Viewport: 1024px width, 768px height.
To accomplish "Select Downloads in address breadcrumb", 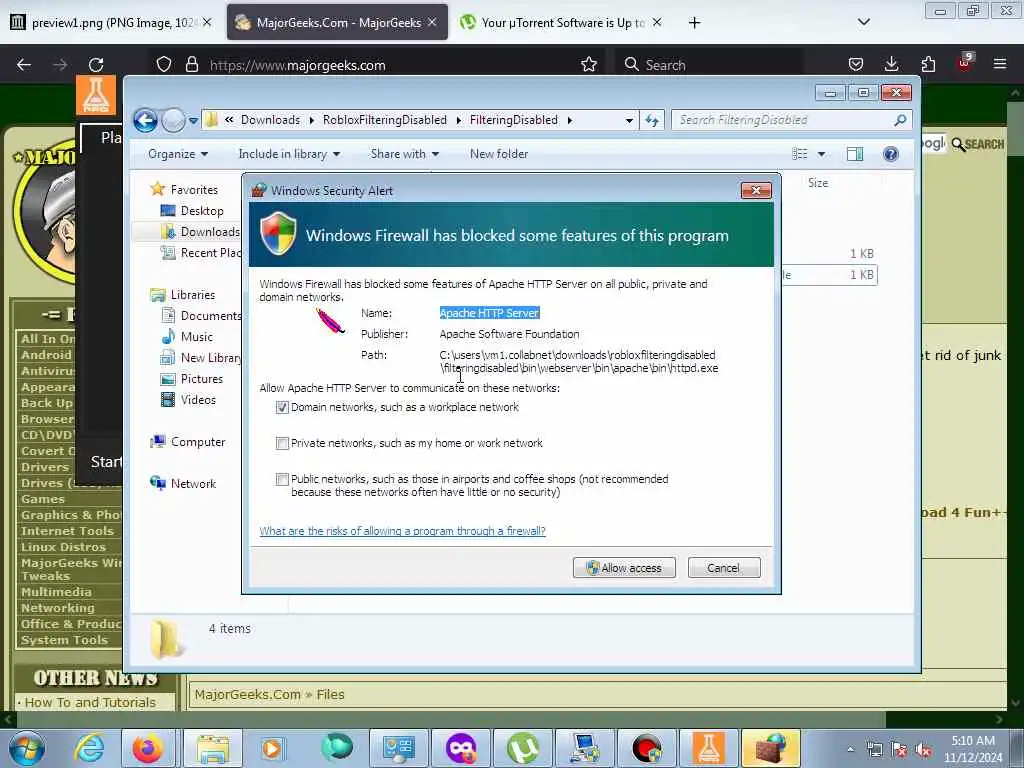I will pyautogui.click(x=270, y=120).
